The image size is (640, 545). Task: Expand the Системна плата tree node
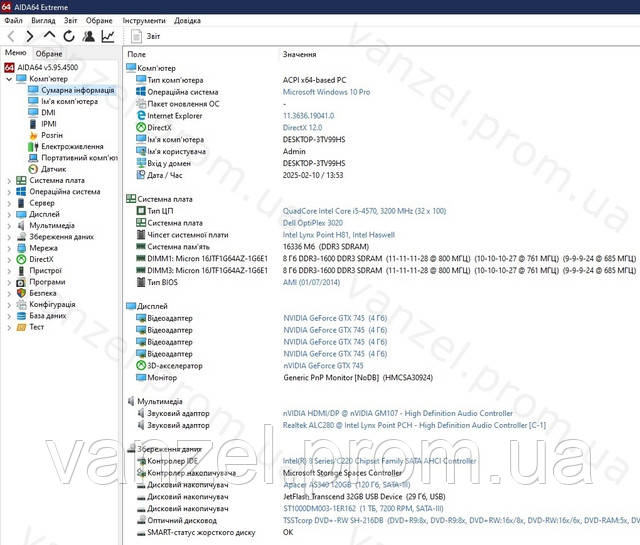(x=9, y=181)
